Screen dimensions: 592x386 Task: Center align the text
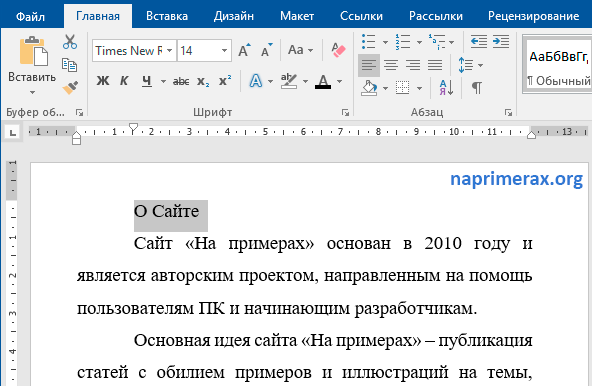click(391, 65)
